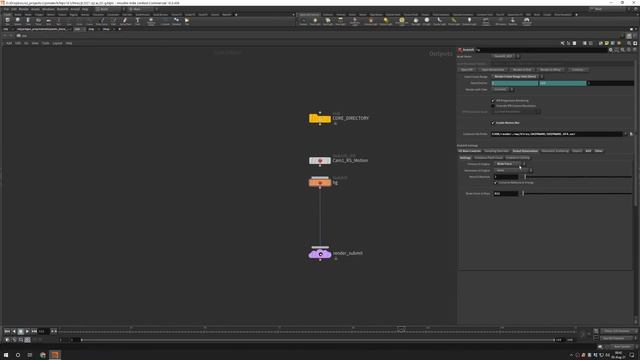The image size is (640, 360).
Task: Select the Sphere shelf tool
Action: tap(18, 21)
